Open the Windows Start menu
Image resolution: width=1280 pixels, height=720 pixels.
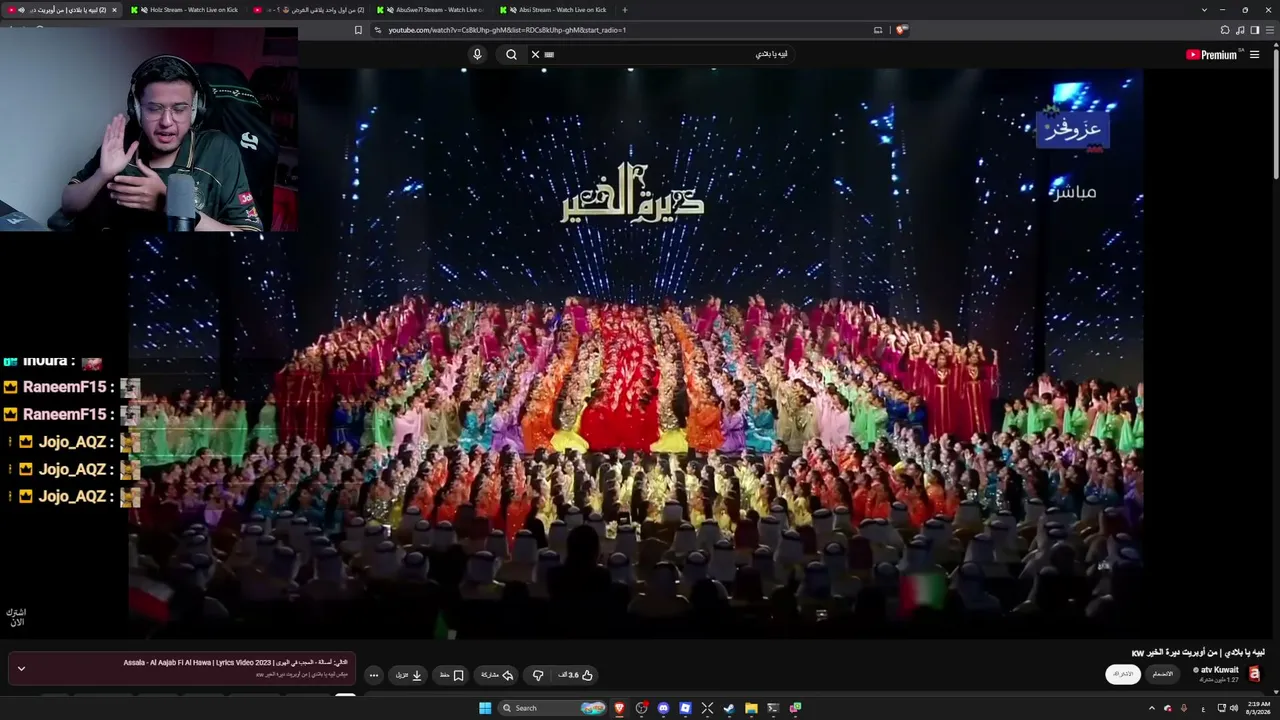485,708
